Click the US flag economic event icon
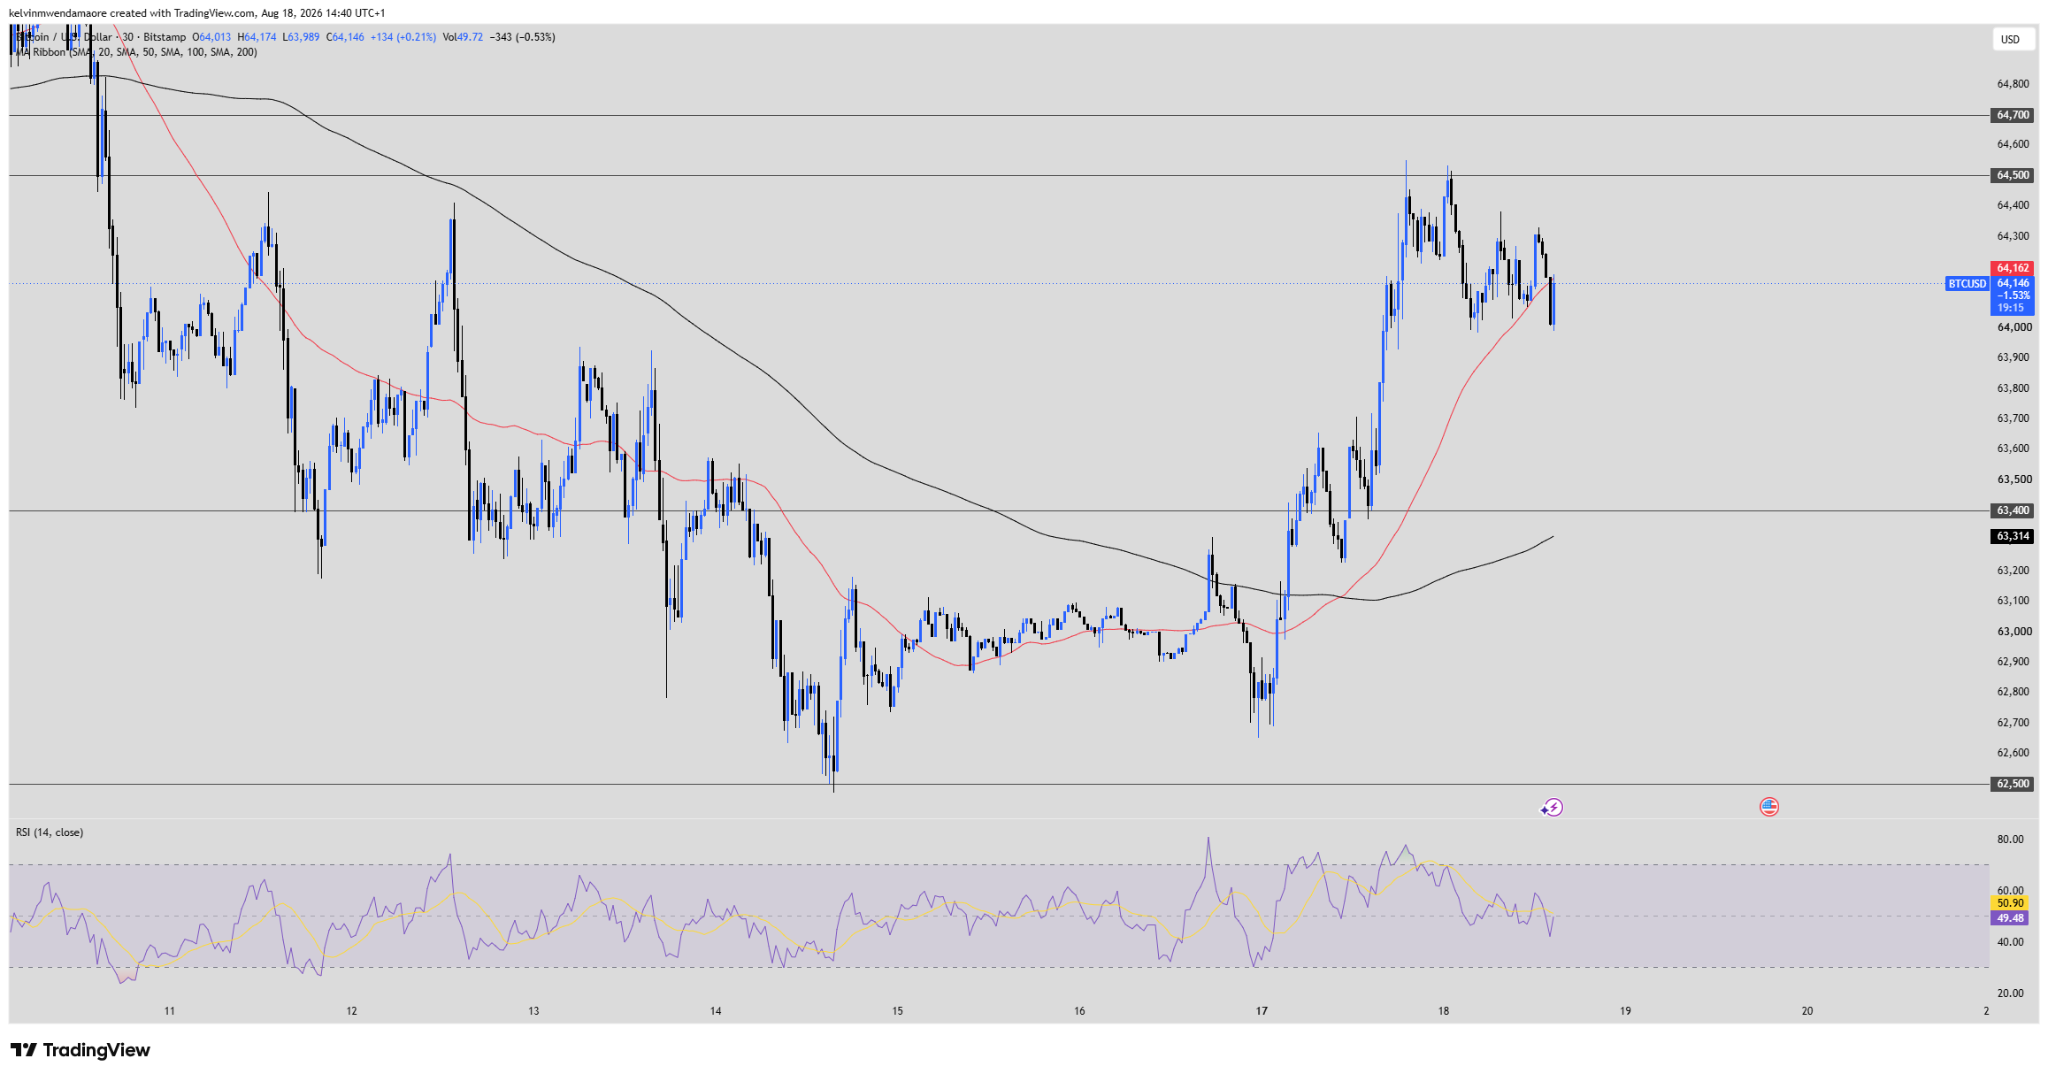Viewport: 2048px width, 1077px height. (x=1769, y=807)
